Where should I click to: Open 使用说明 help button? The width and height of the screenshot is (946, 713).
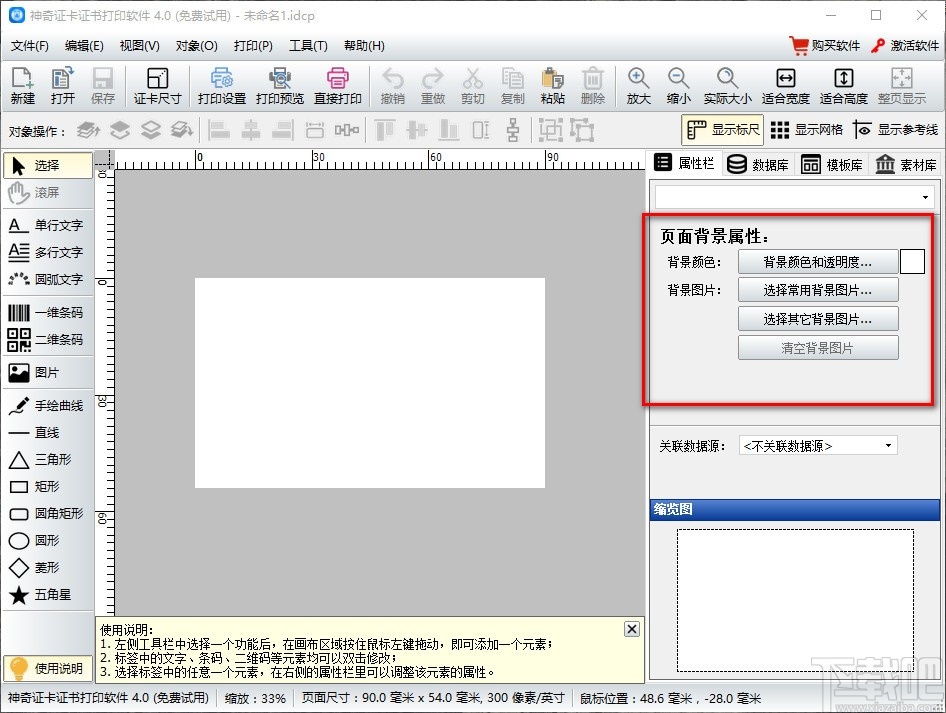click(48, 668)
